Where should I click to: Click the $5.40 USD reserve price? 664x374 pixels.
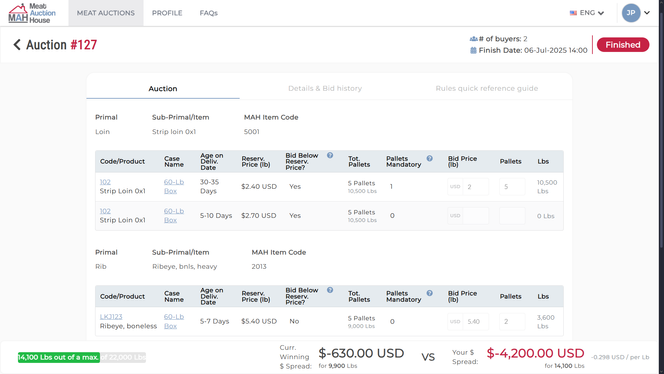point(259,321)
